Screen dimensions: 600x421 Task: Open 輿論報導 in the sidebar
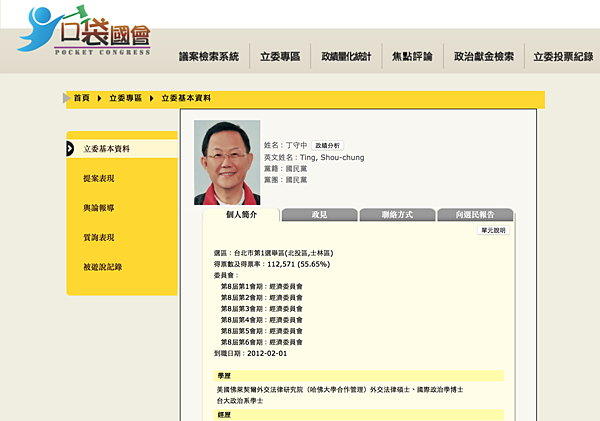tap(99, 208)
